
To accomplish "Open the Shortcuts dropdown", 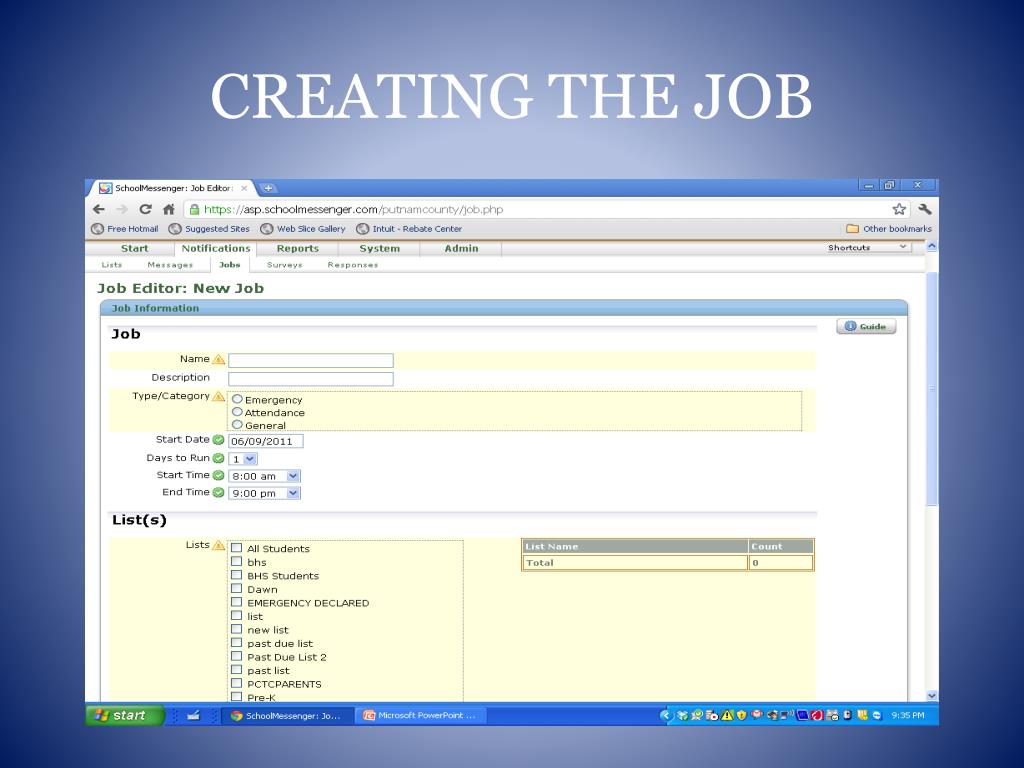I will coord(867,248).
